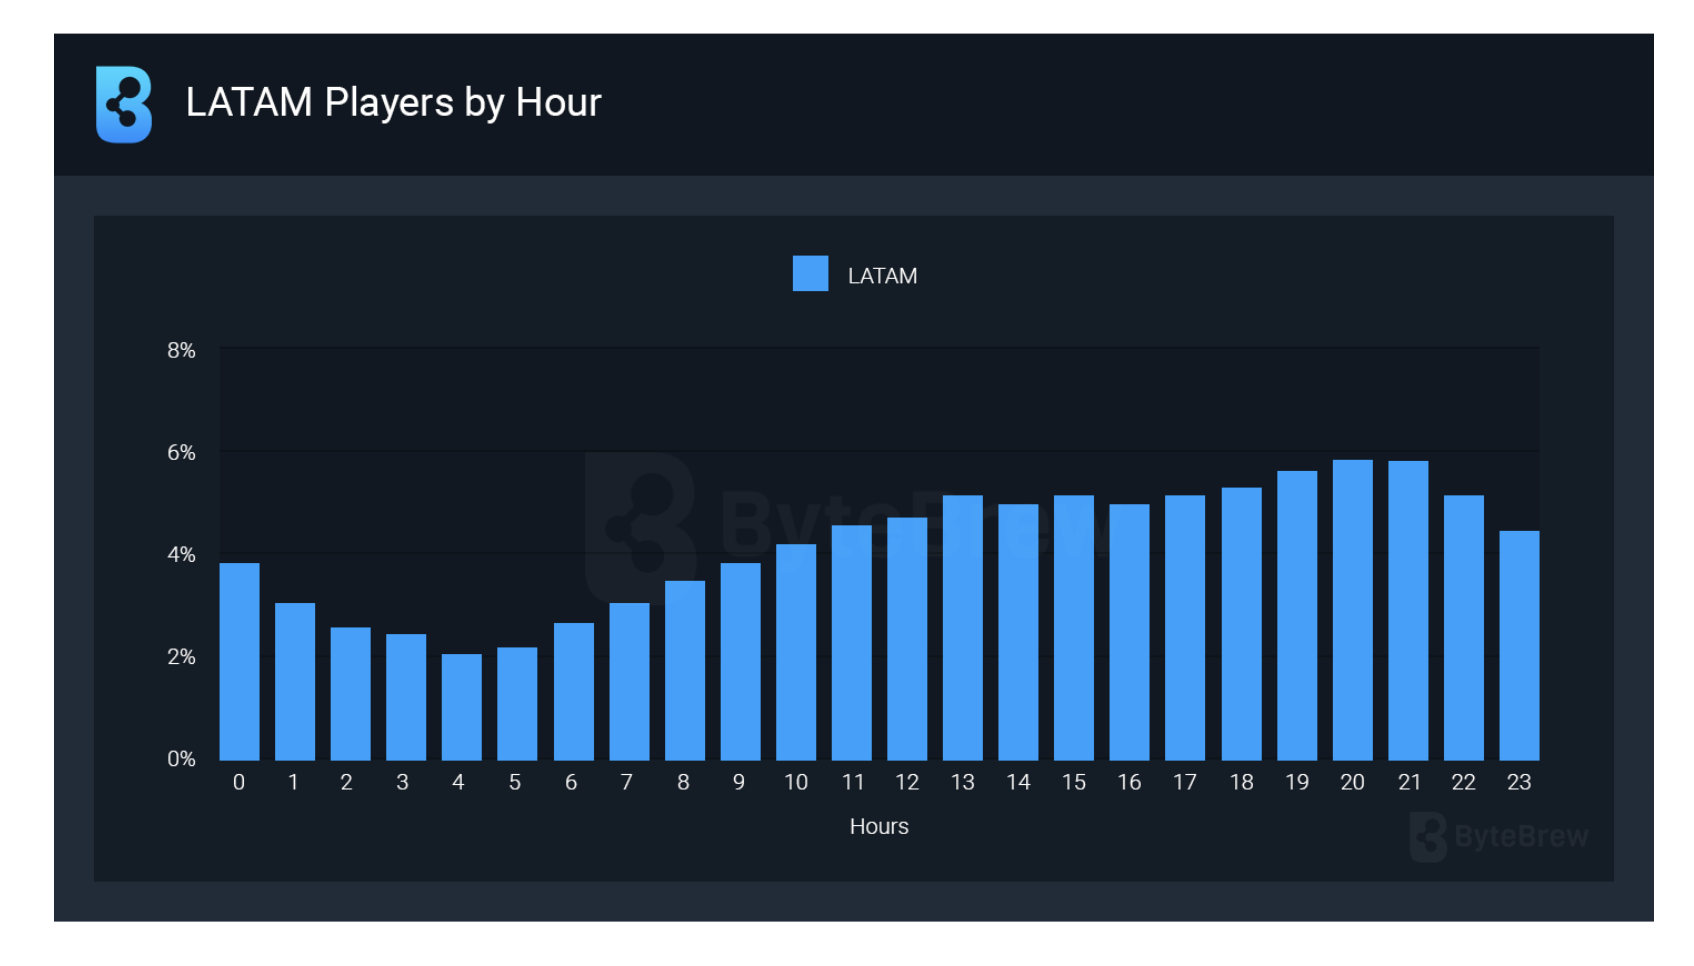The height and width of the screenshot is (966, 1694).
Task: Click the bar for hour 19
Action: [x=1297, y=616]
